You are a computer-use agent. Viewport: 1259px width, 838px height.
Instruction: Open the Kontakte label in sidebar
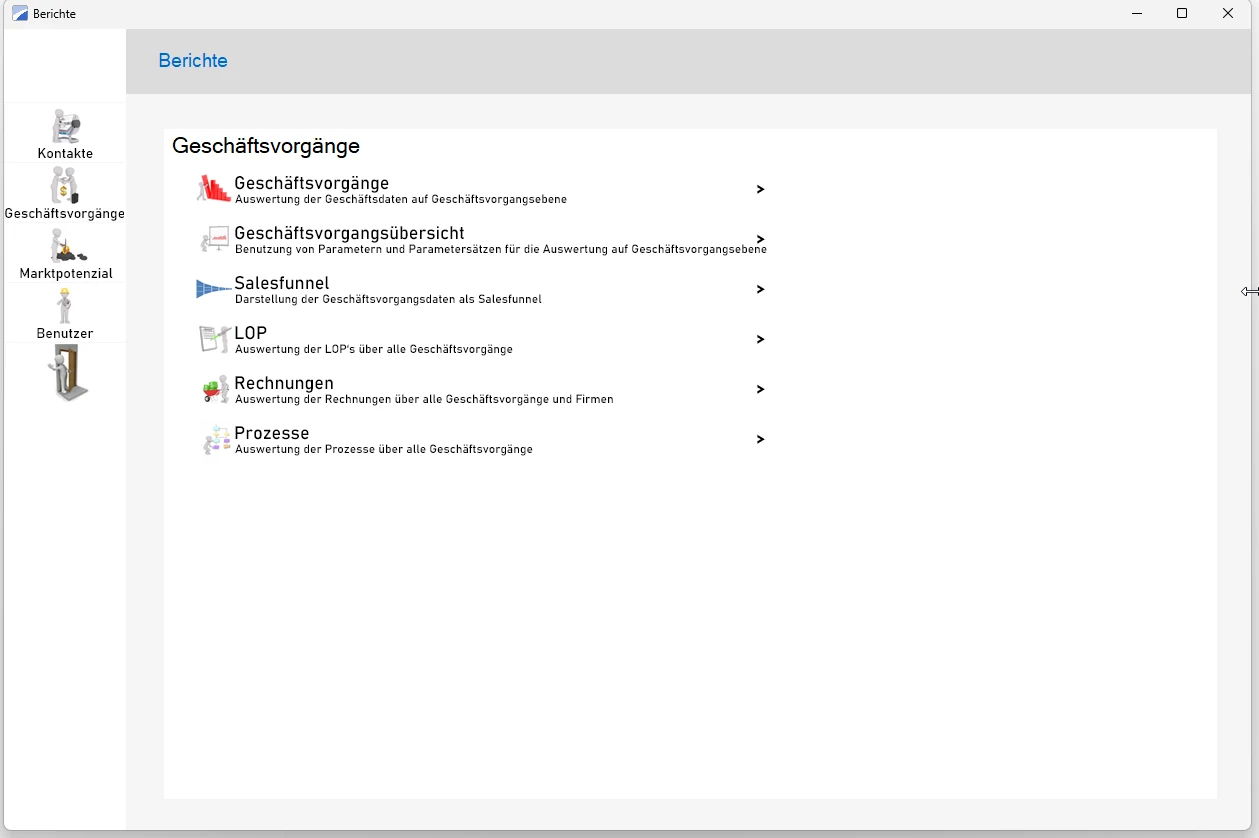65,154
